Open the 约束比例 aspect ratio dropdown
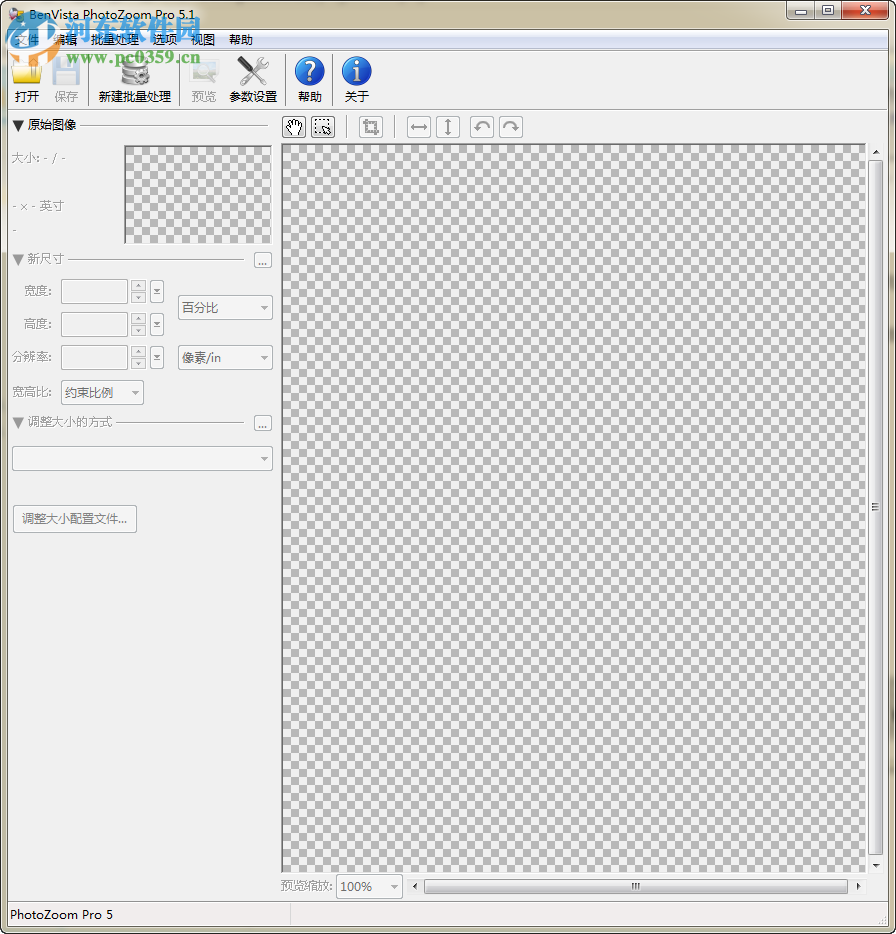This screenshot has width=896, height=934. pos(101,392)
